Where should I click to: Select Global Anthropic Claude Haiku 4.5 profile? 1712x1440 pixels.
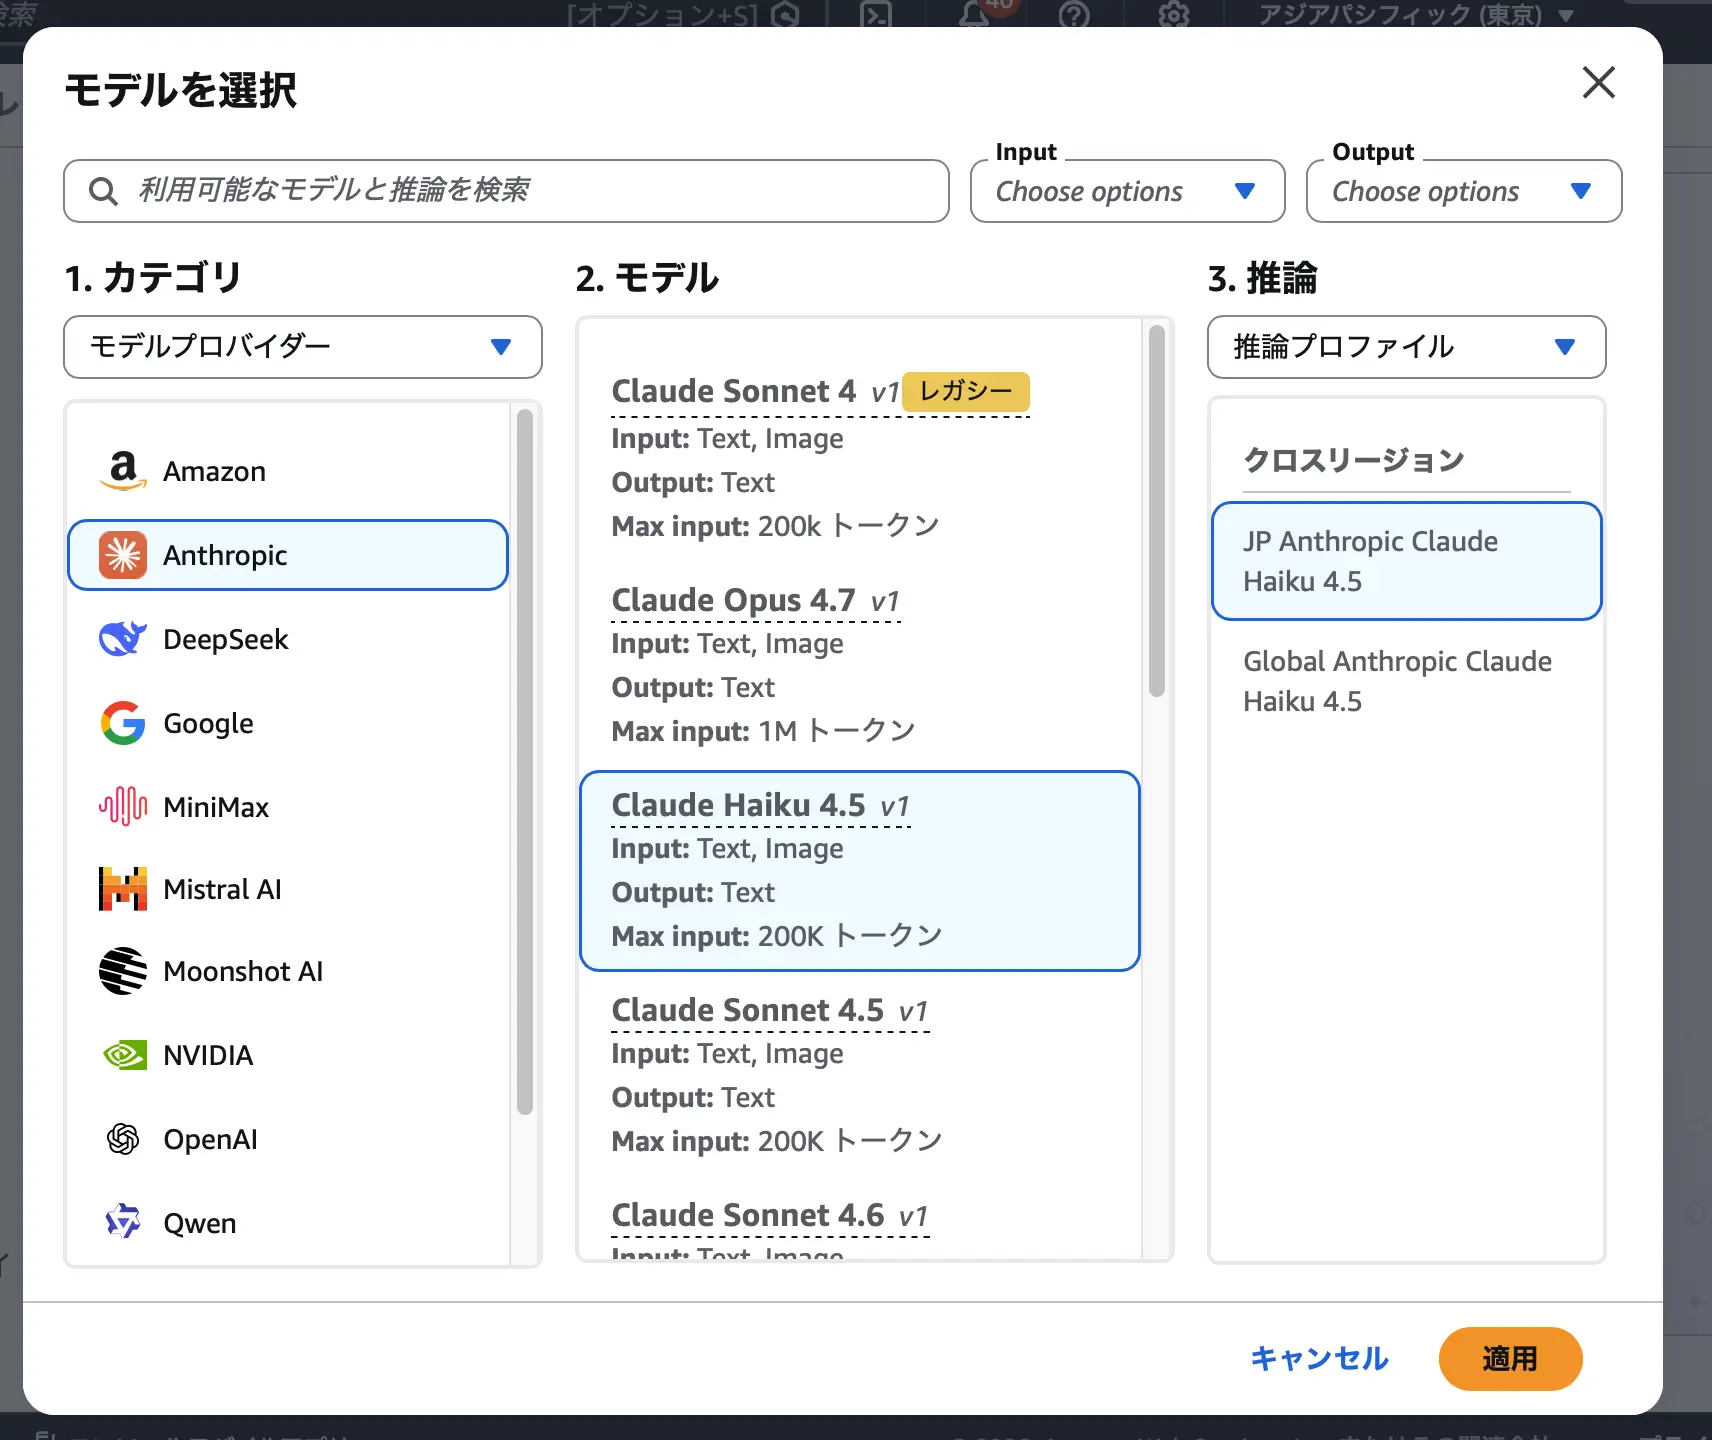coord(1406,681)
